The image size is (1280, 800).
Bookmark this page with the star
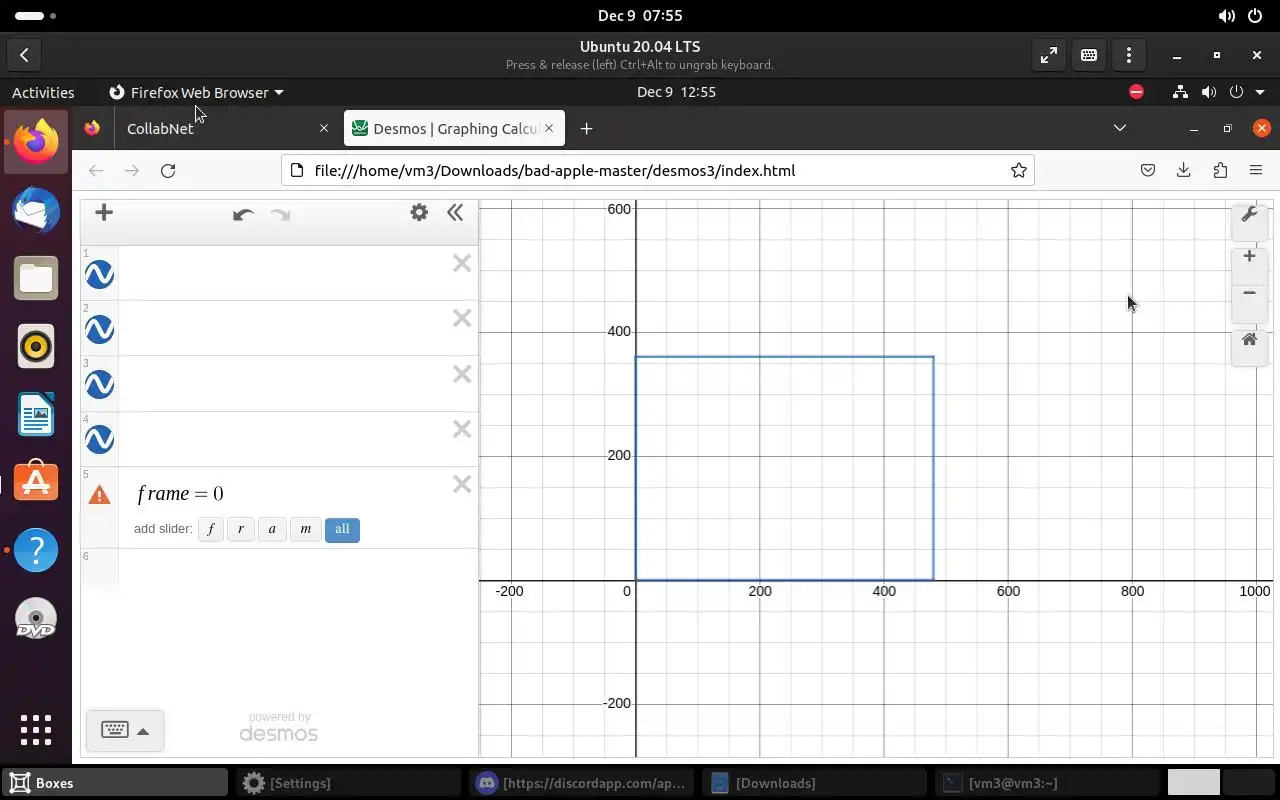click(x=1019, y=170)
